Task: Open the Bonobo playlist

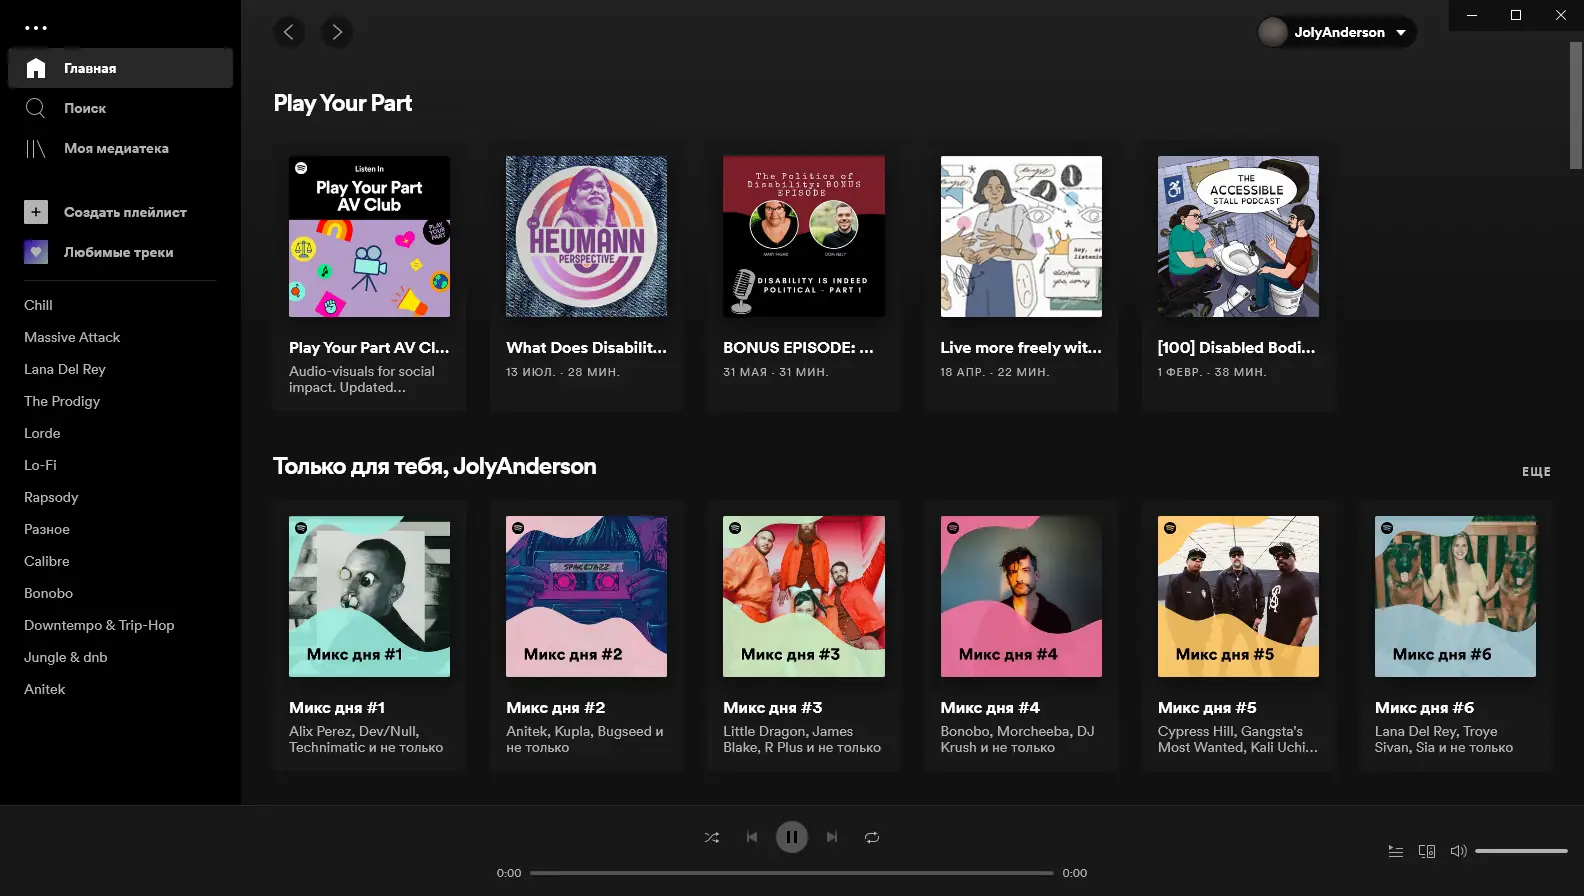Action: click(49, 593)
